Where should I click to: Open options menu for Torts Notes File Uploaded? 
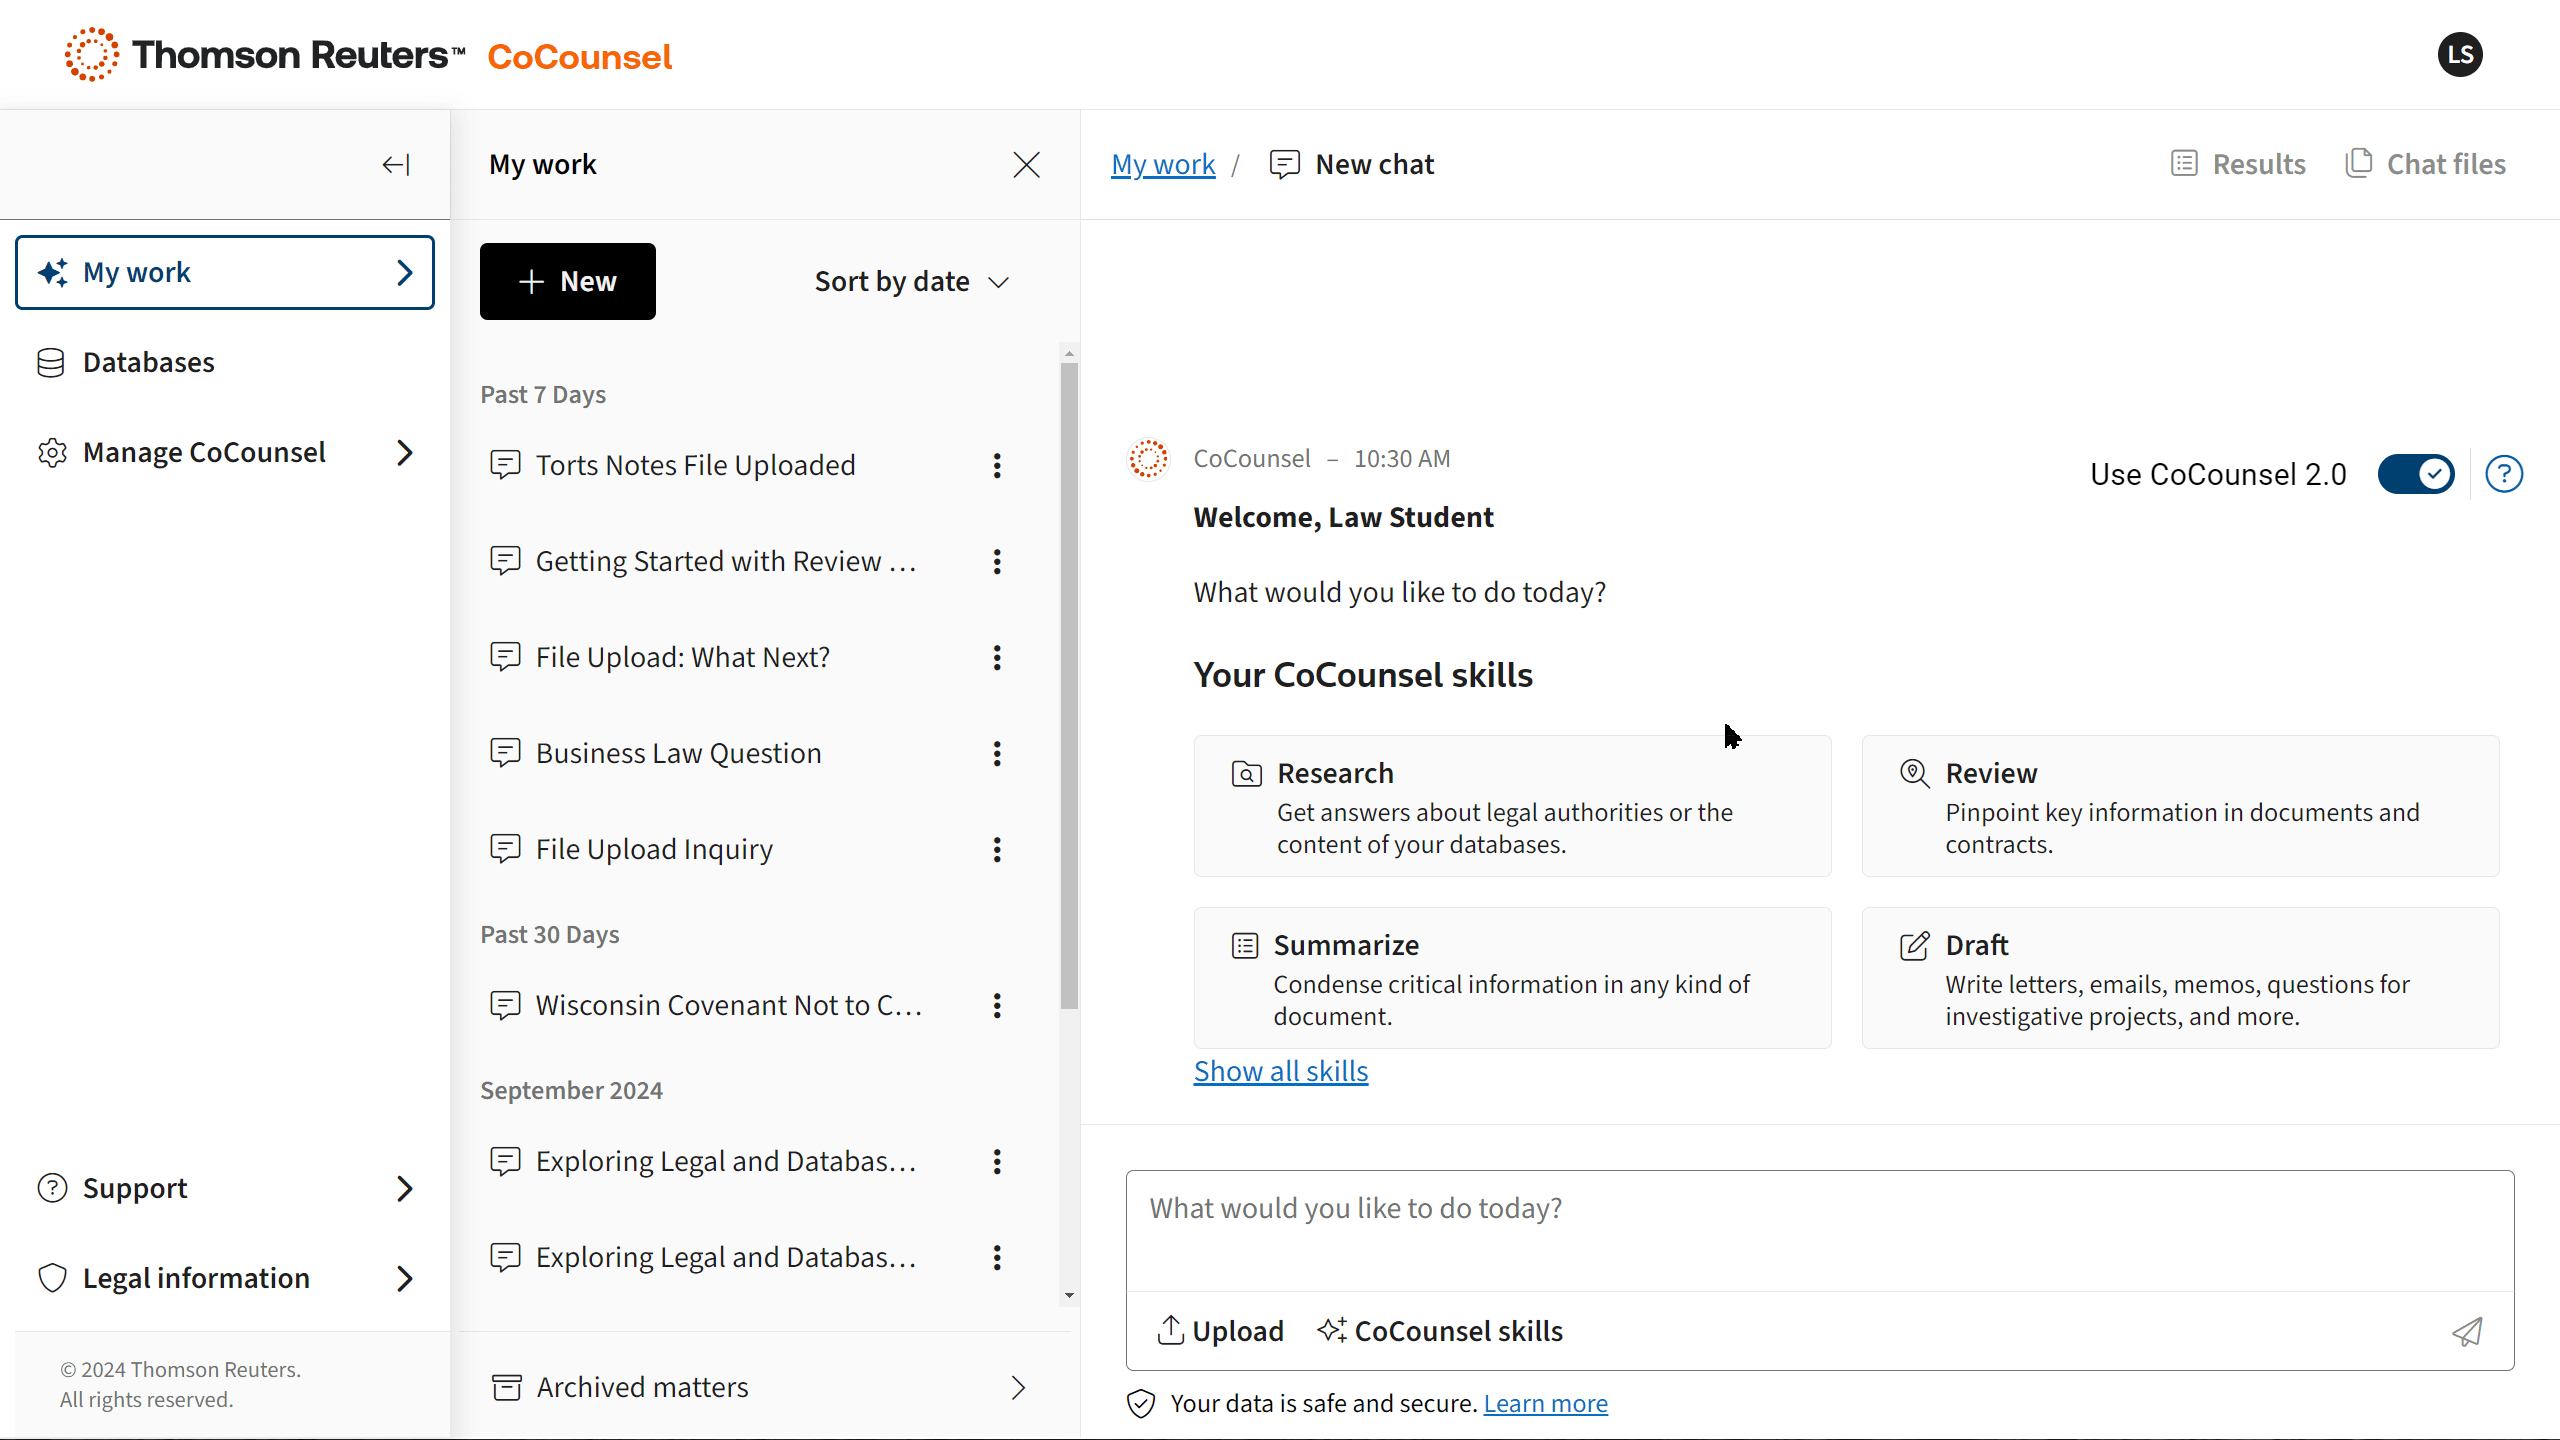click(997, 465)
